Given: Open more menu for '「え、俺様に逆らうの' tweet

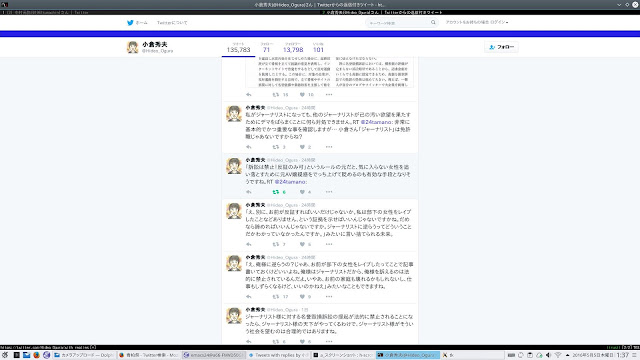Looking at the screenshot, I should [x=329, y=296].
